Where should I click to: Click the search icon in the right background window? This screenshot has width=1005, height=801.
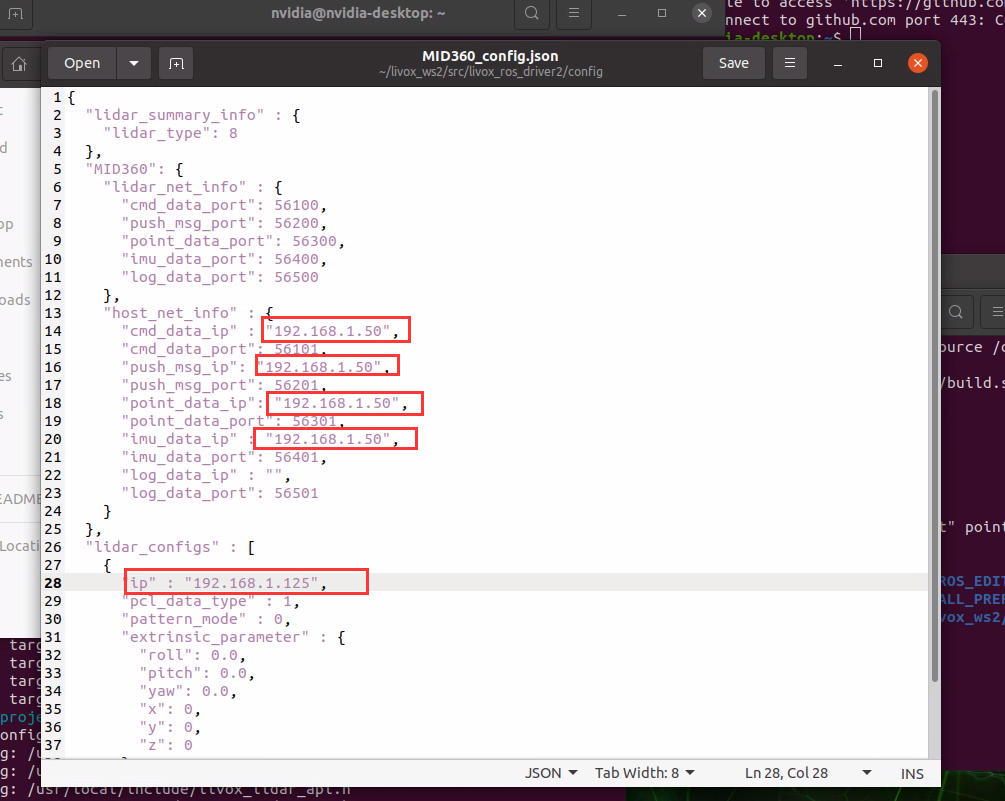(956, 312)
